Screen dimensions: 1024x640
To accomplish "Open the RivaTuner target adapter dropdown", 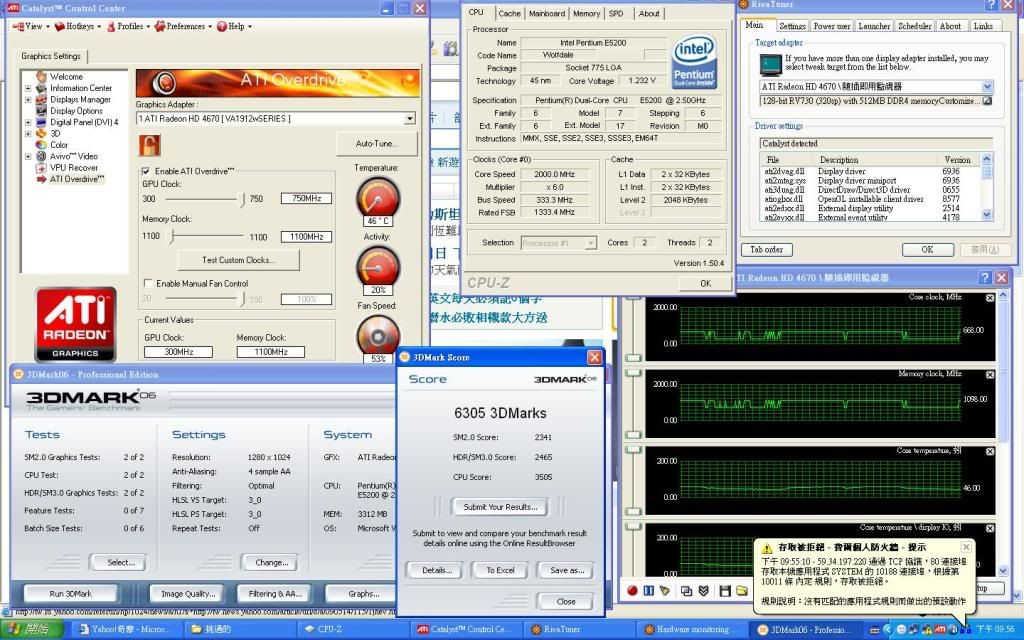I will [987, 86].
